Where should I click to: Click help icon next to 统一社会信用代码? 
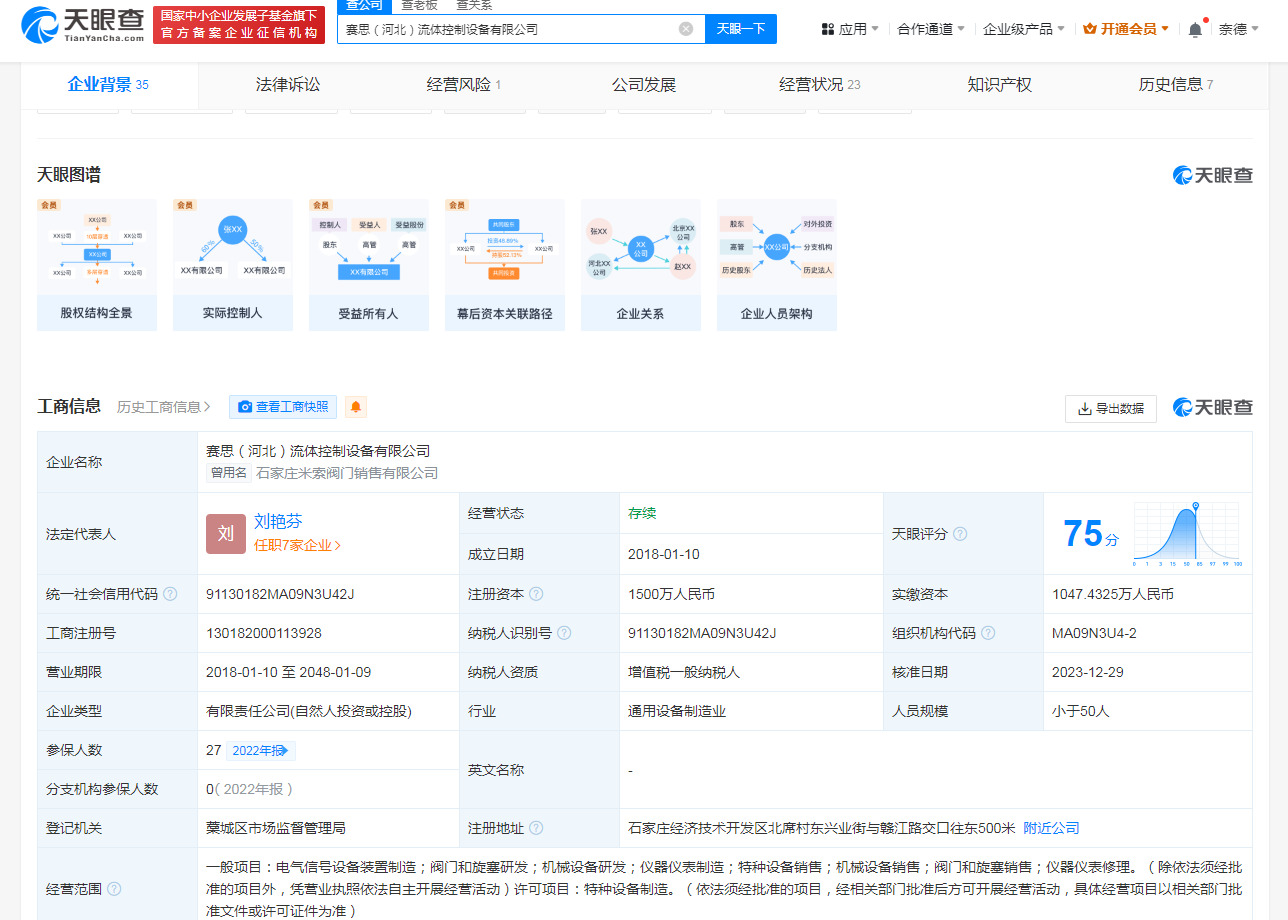pyautogui.click(x=170, y=594)
